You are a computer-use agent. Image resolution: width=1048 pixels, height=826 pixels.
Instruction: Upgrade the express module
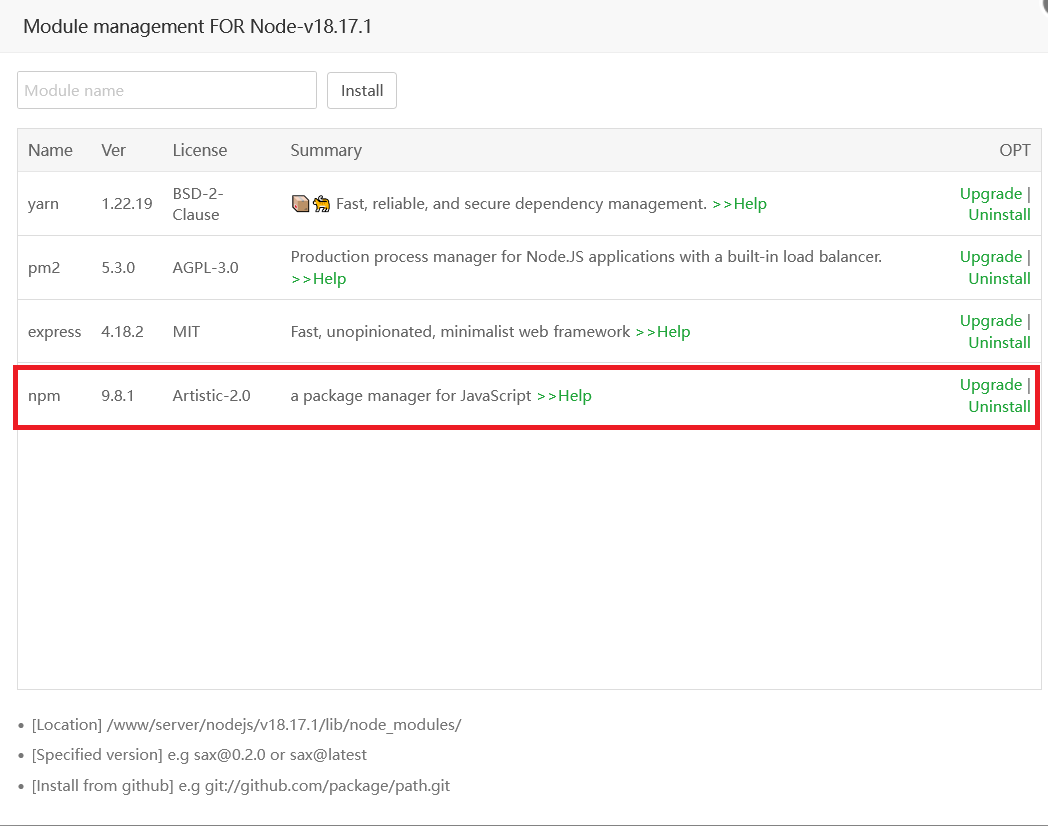[x=991, y=321]
